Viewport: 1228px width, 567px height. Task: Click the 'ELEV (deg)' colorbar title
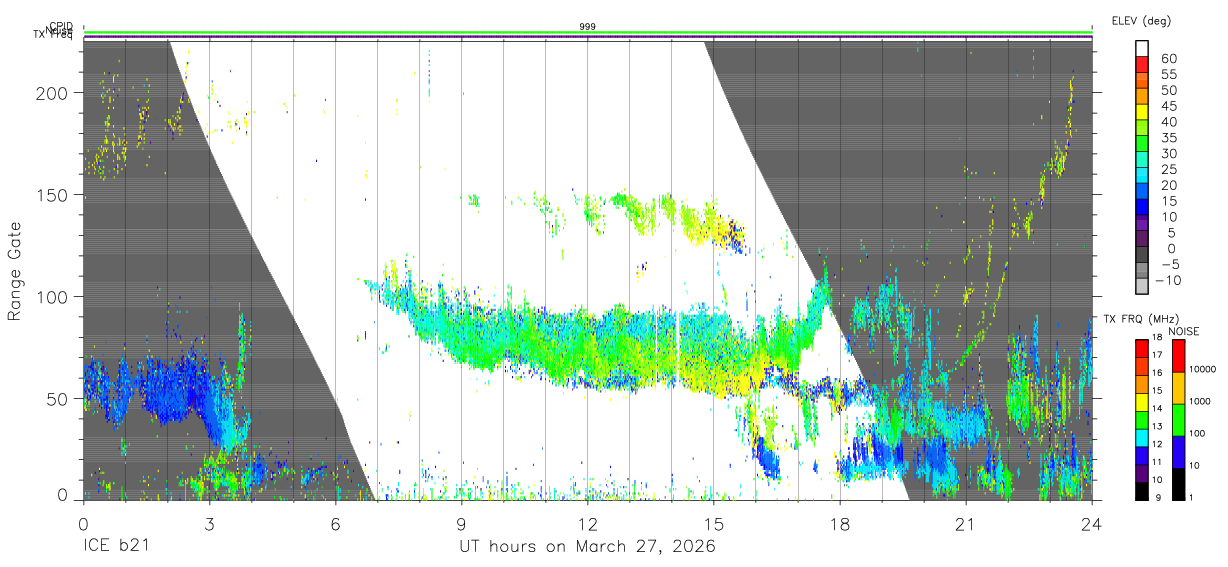point(1142,20)
